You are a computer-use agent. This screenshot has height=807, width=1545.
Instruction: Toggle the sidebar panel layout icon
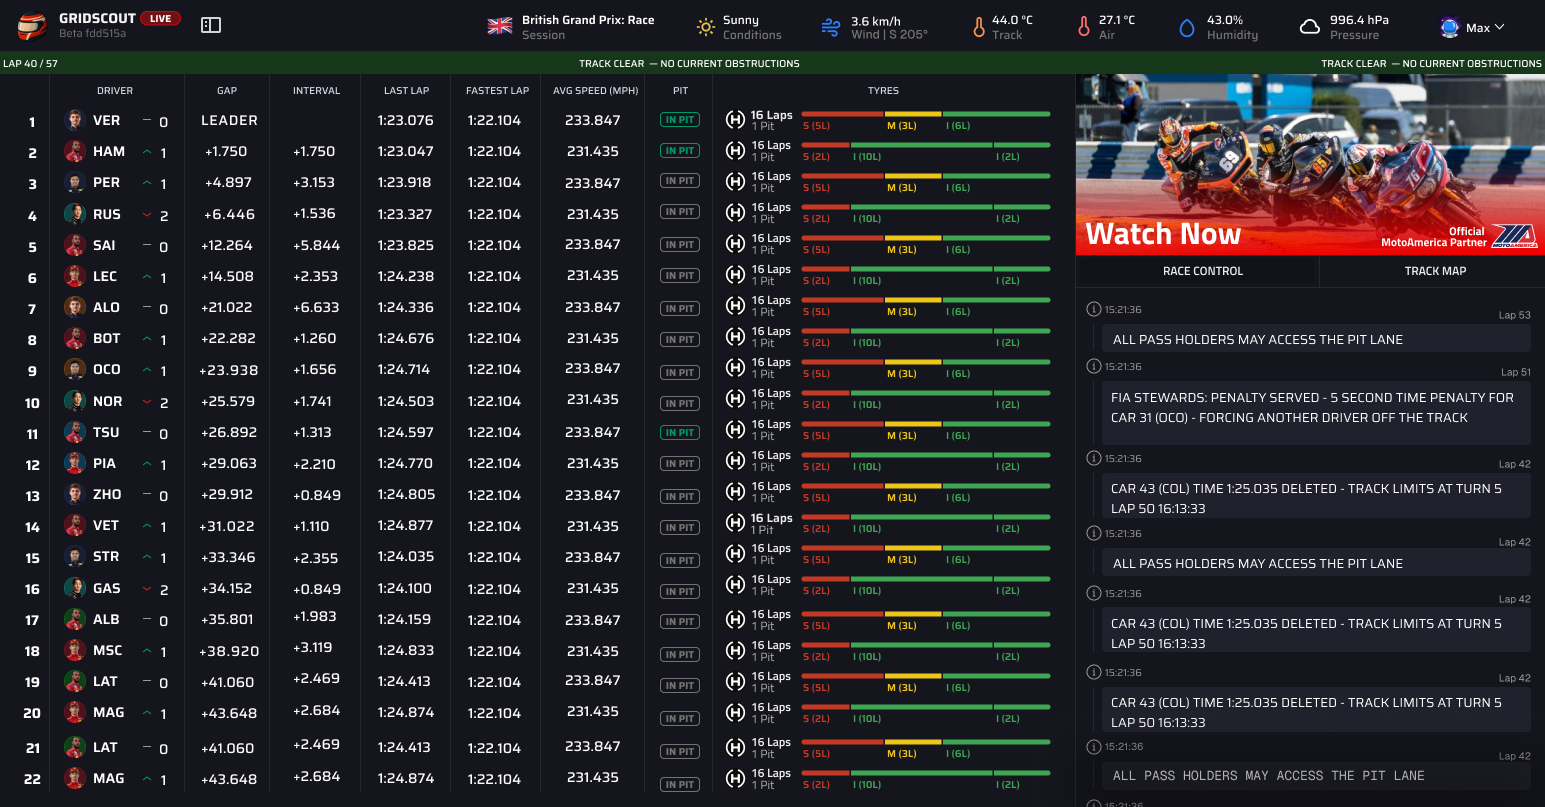210,23
